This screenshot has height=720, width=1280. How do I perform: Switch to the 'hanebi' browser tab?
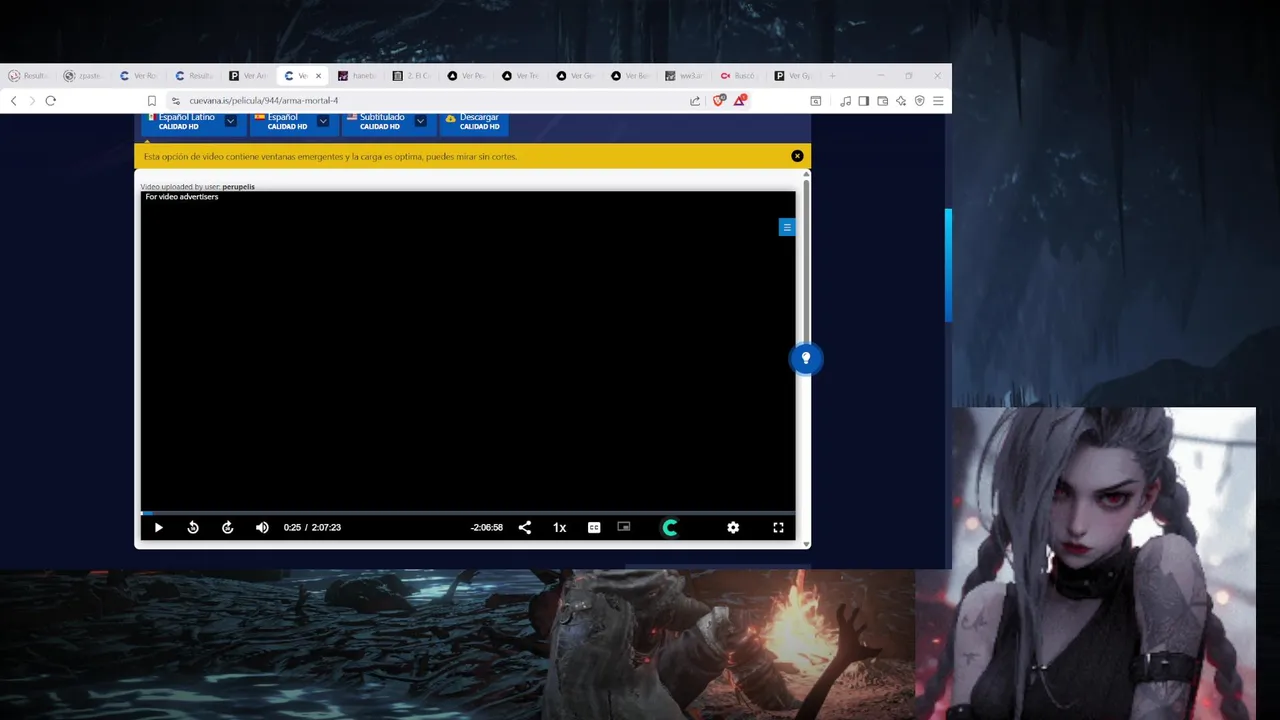pyautogui.click(x=357, y=76)
